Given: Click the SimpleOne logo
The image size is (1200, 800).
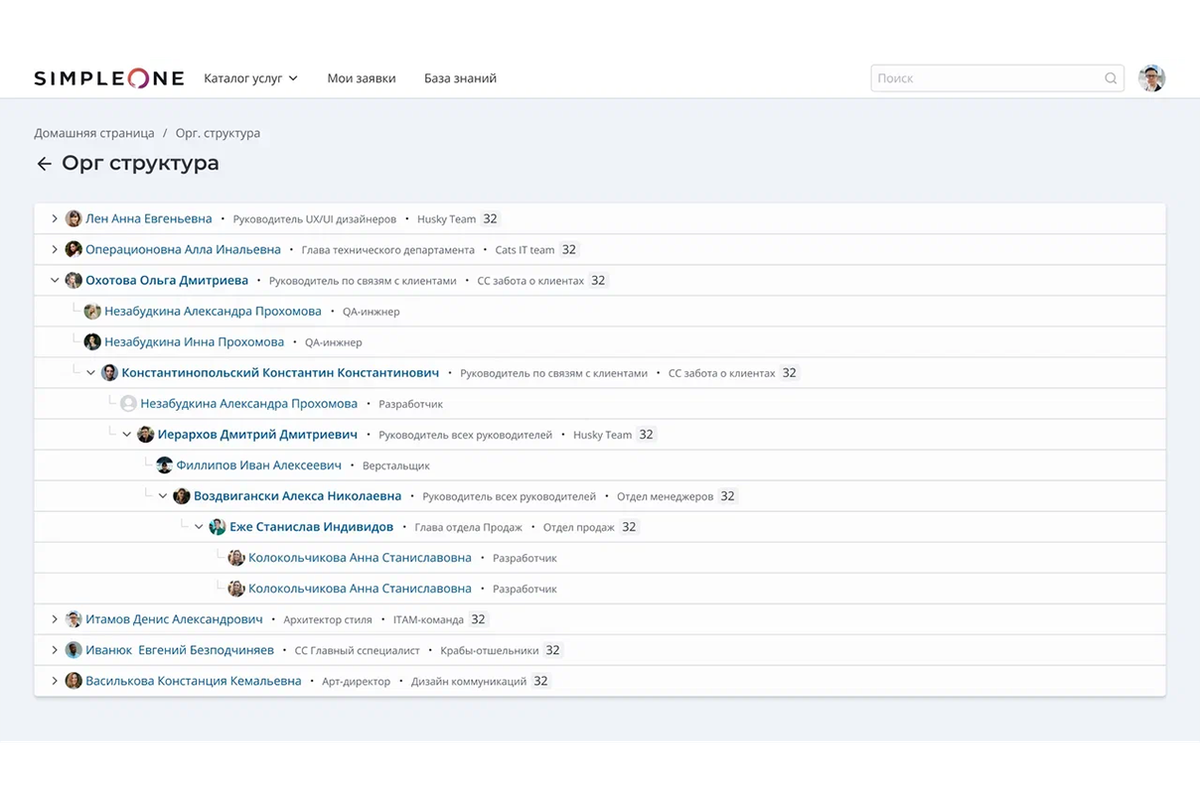Looking at the screenshot, I should click(x=109, y=78).
